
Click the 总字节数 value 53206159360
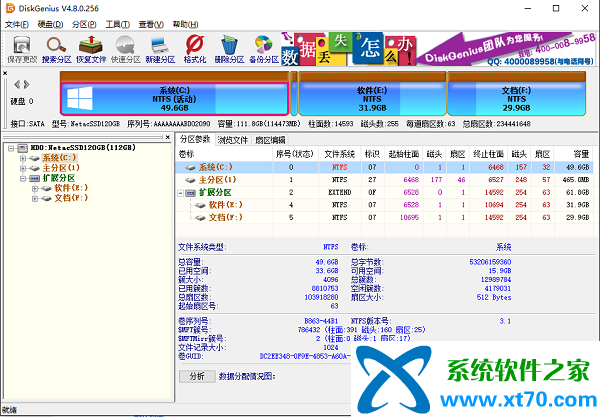point(490,262)
